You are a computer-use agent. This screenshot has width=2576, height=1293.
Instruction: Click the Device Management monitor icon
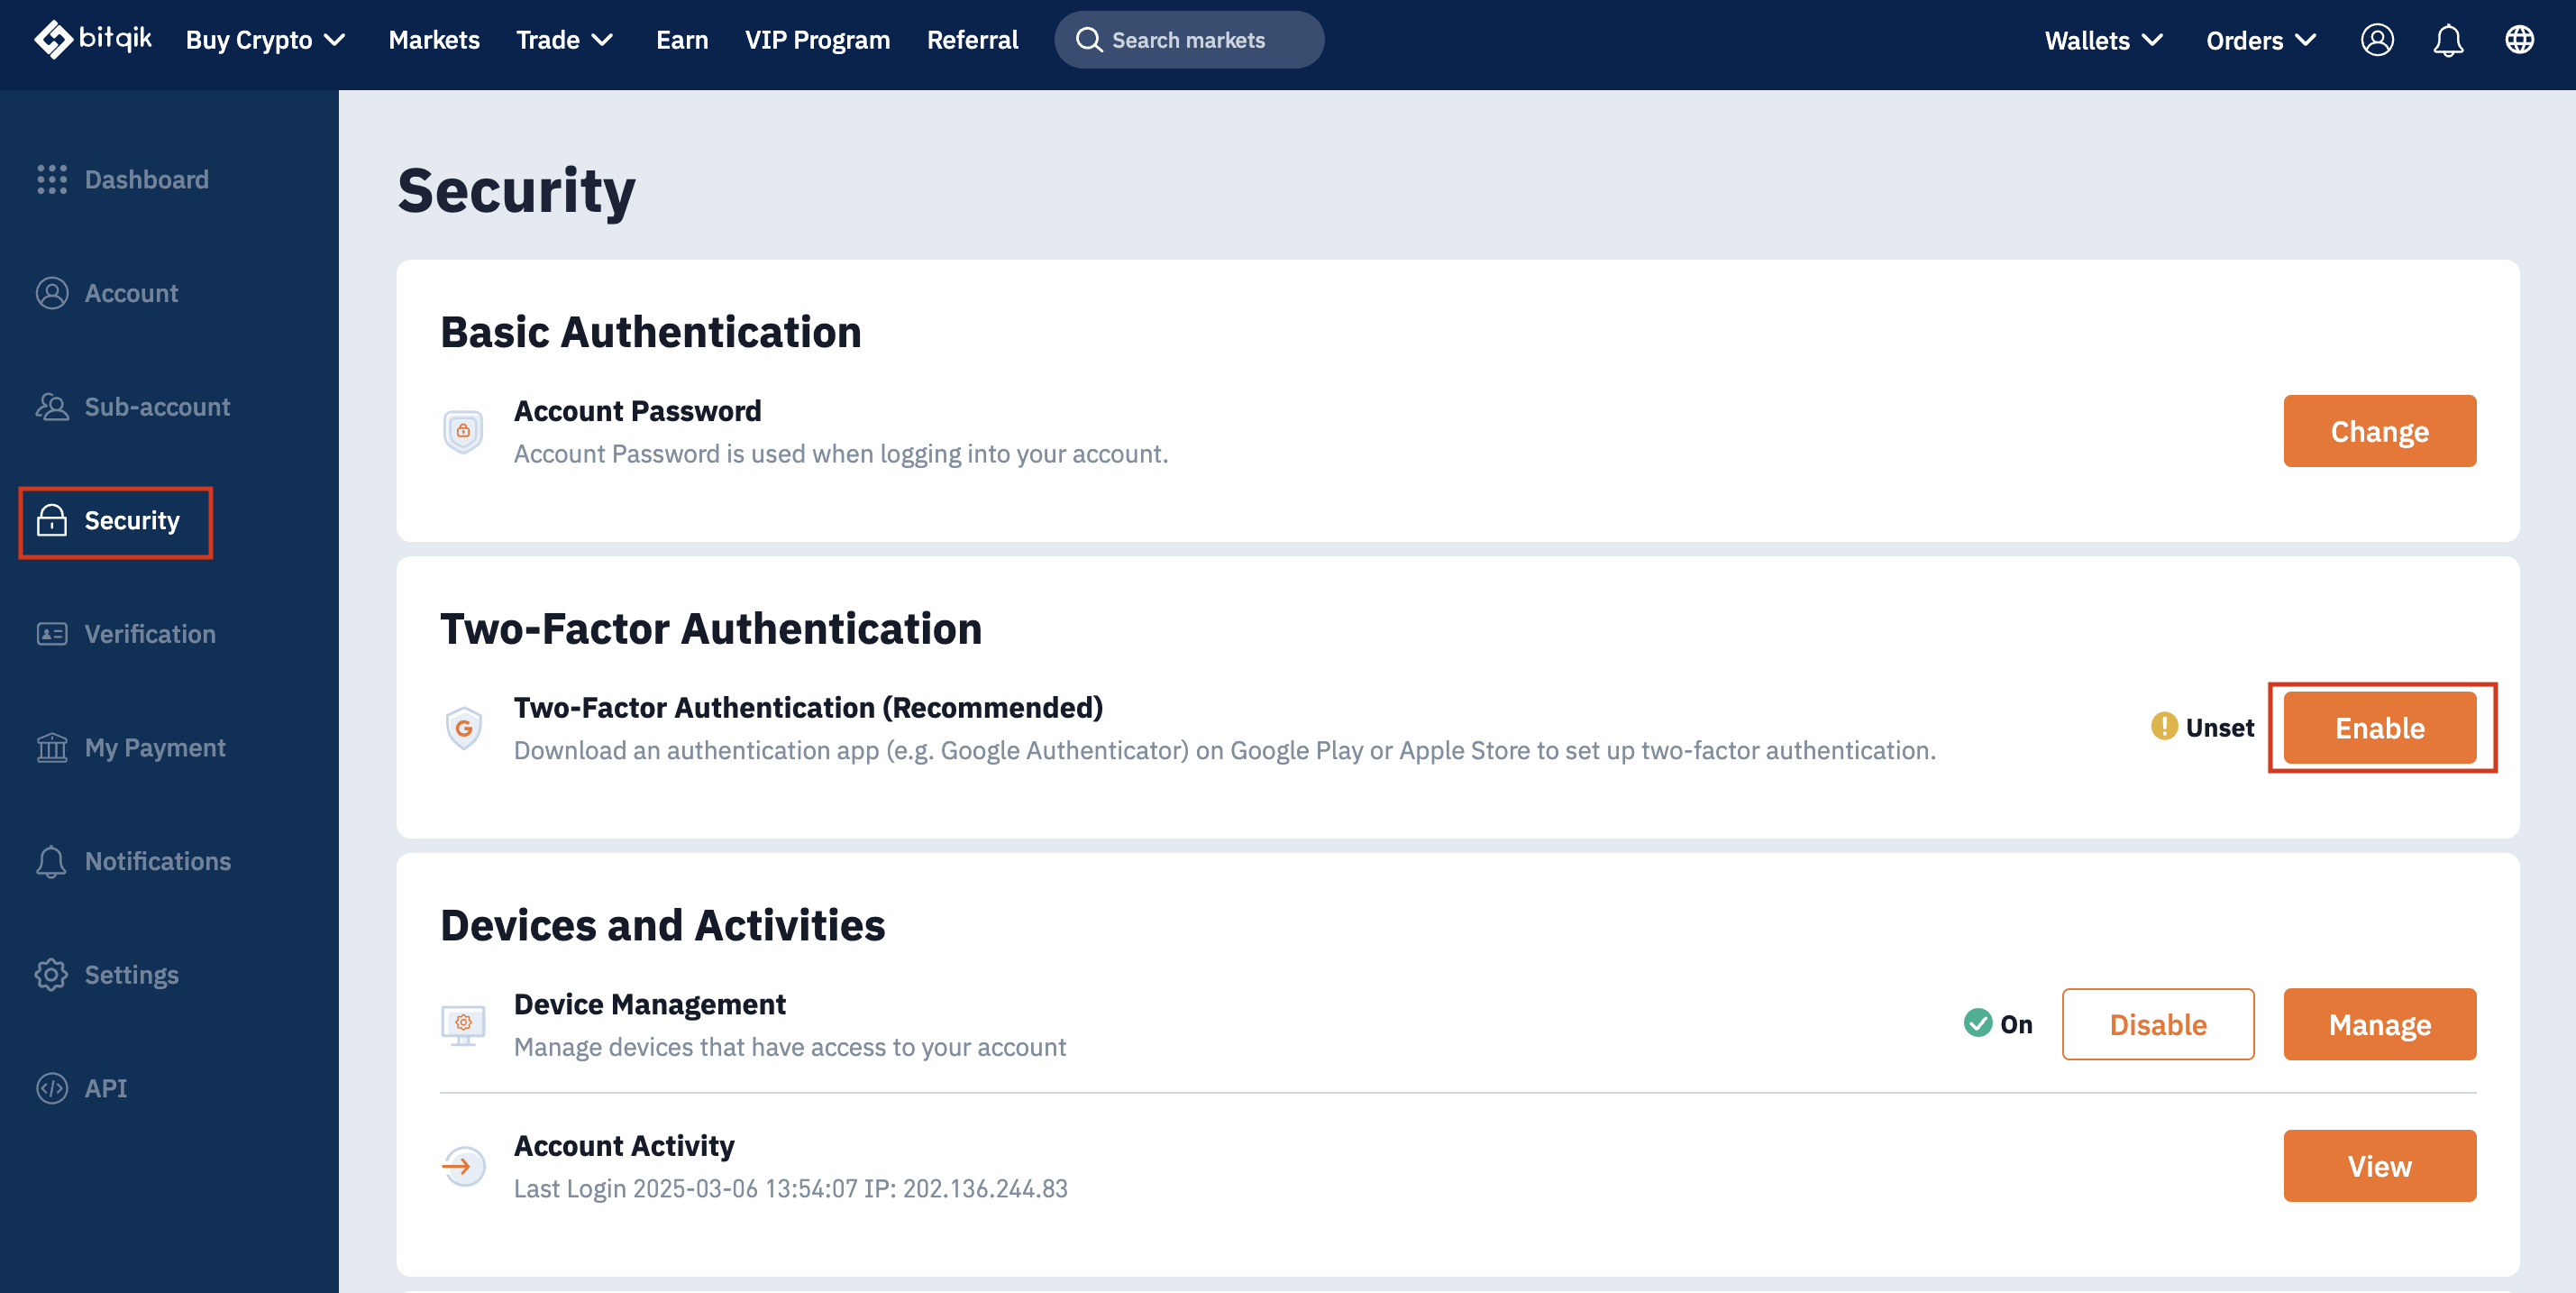(x=463, y=1025)
